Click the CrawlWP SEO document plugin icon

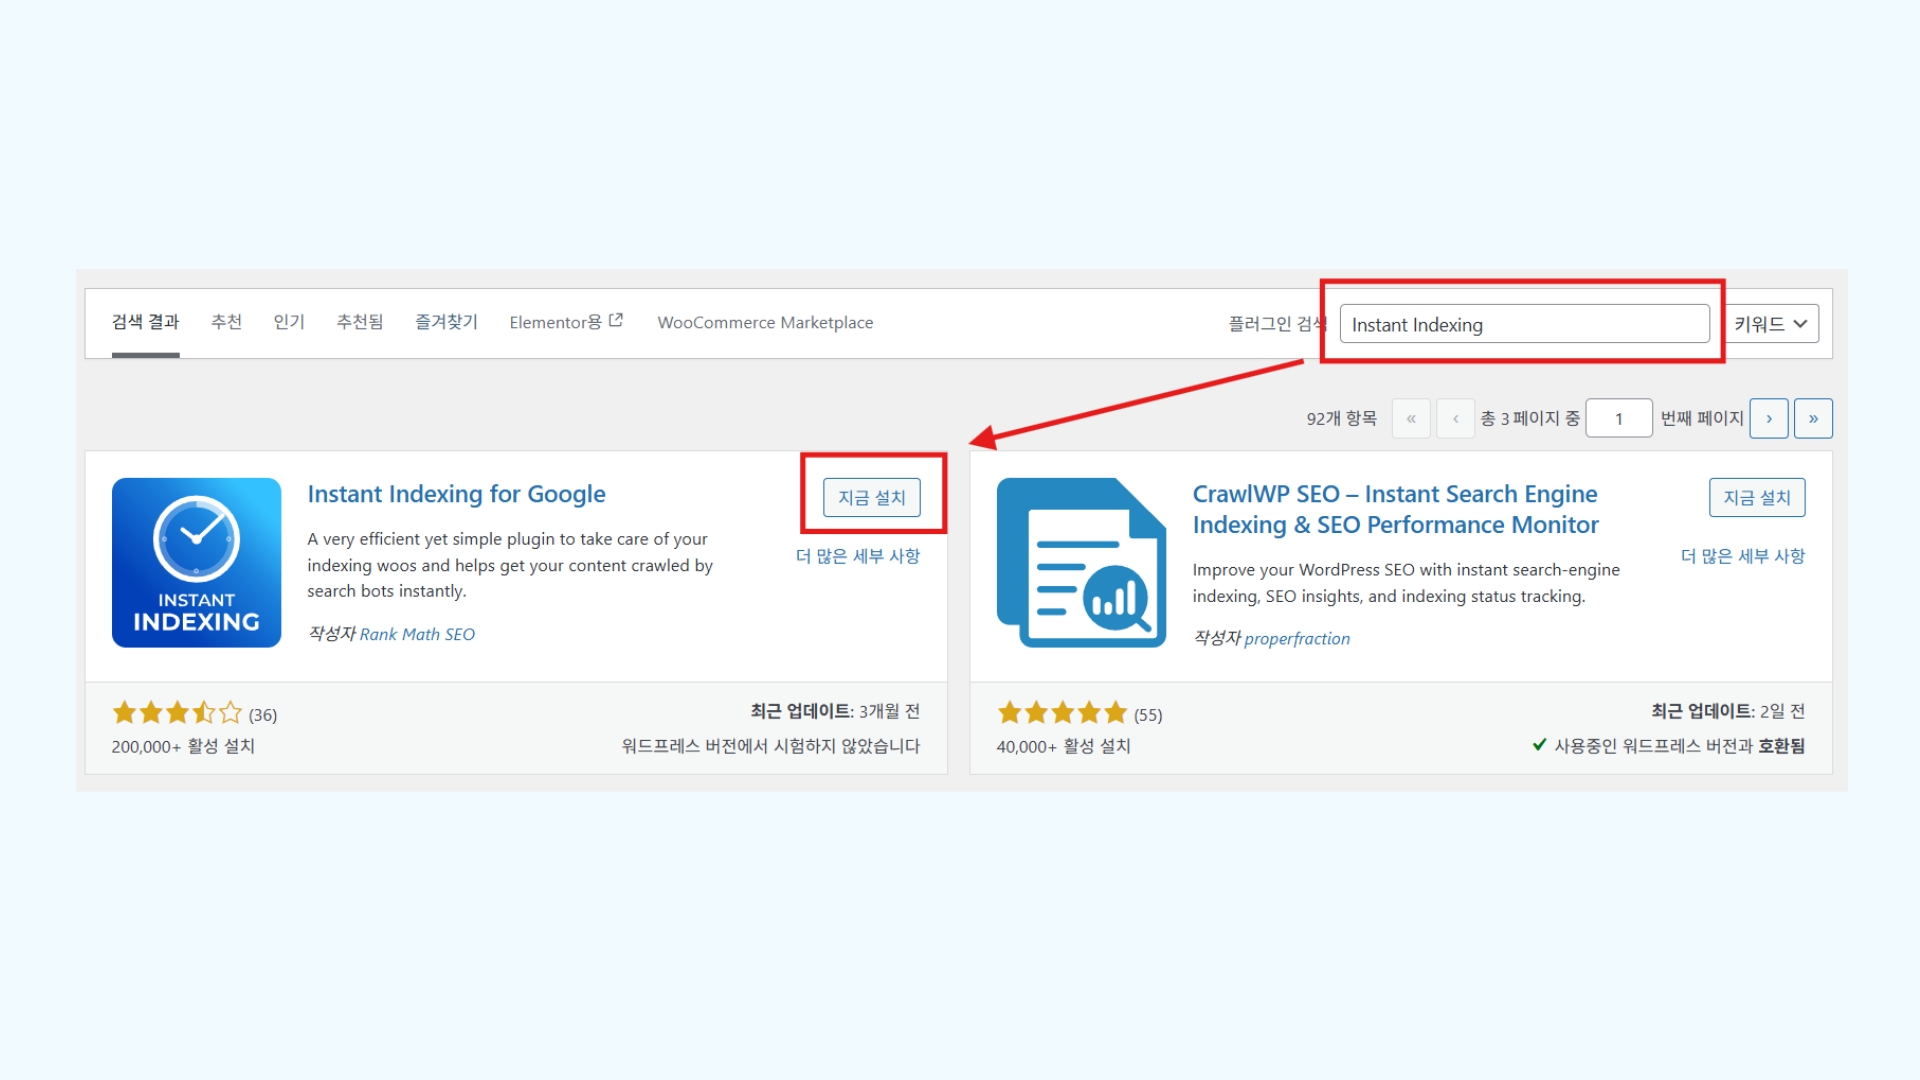pyautogui.click(x=1081, y=562)
